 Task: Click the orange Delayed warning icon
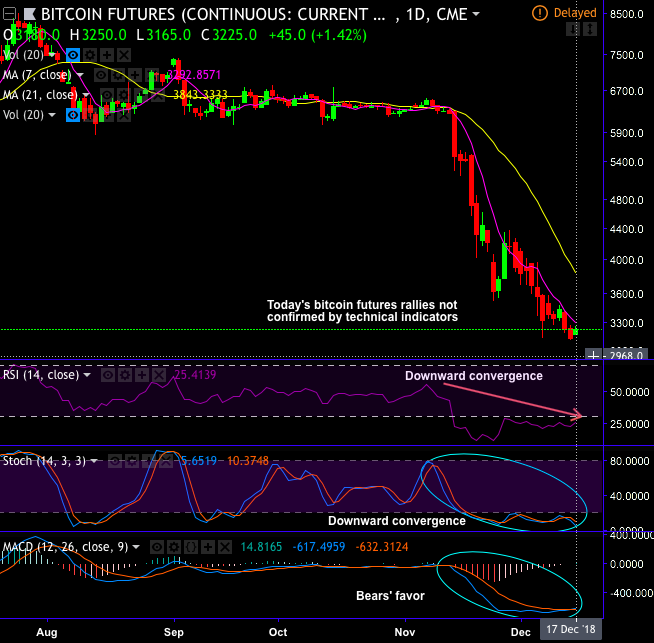[x=539, y=13]
